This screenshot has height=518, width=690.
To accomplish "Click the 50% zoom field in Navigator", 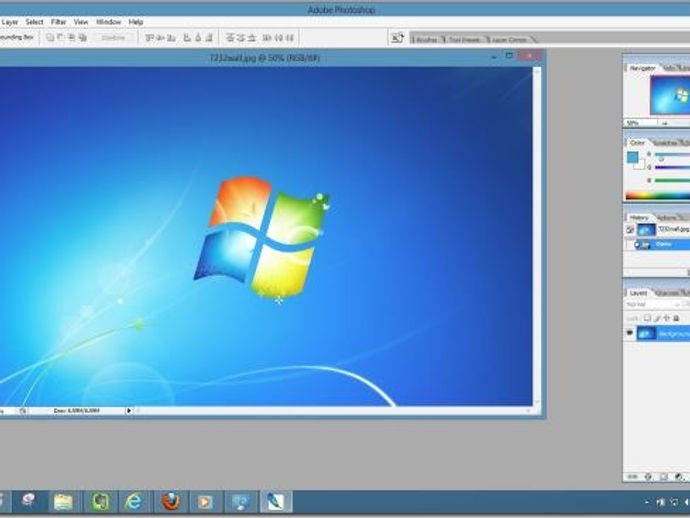I will (x=640, y=124).
